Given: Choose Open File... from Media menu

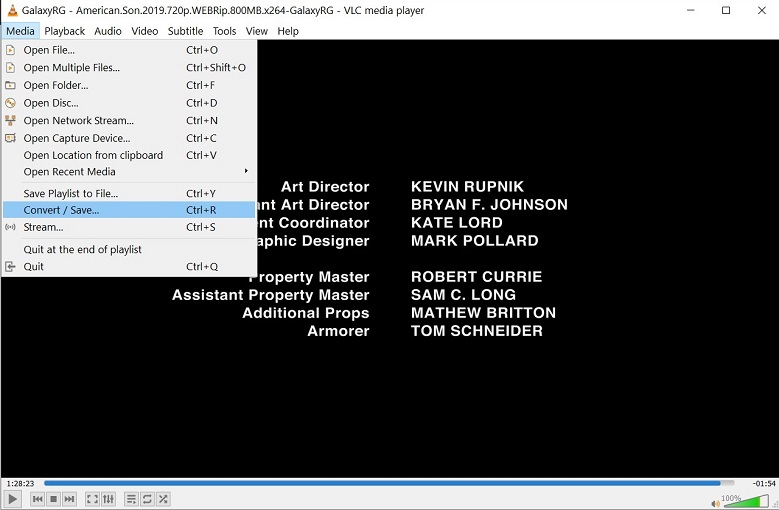Looking at the screenshot, I should click(129, 50).
